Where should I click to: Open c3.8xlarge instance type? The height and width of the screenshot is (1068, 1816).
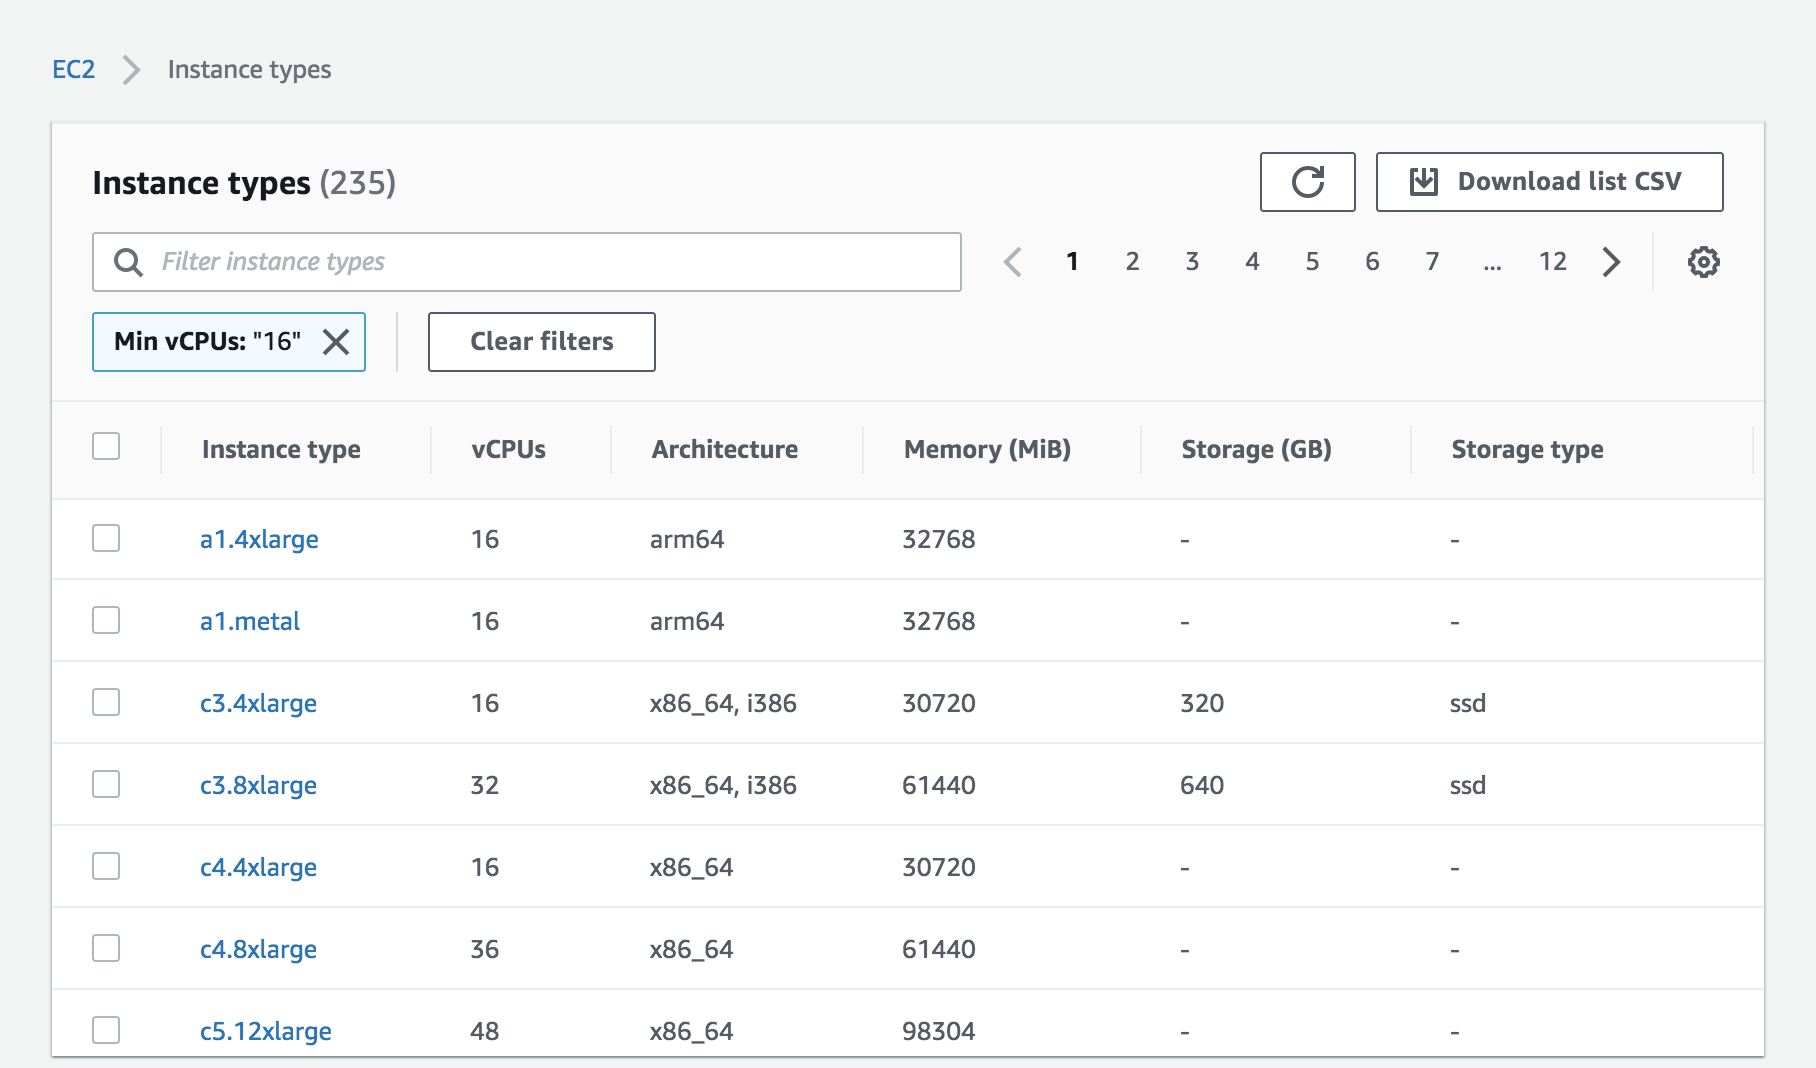click(x=258, y=785)
